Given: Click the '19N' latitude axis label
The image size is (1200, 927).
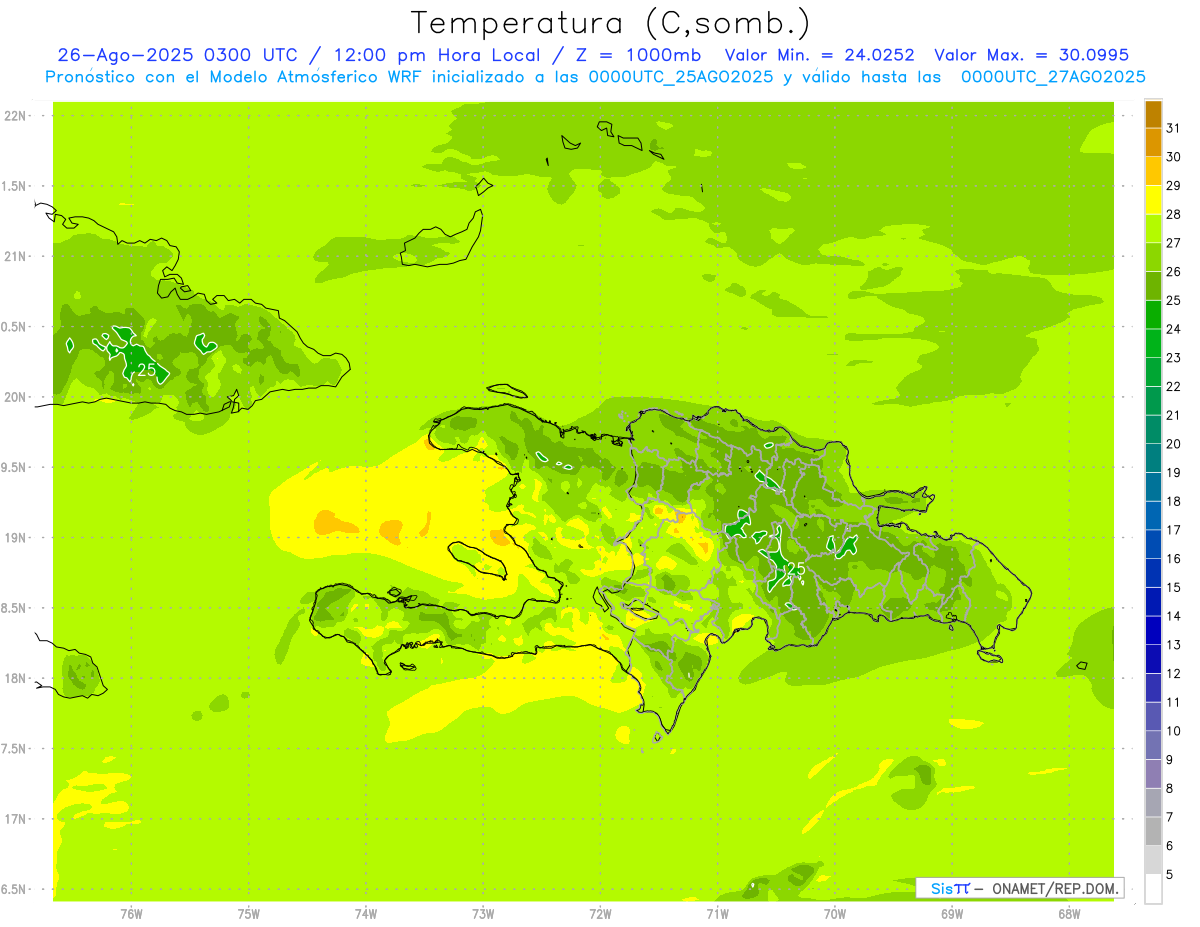Looking at the screenshot, I should click(x=17, y=538).
